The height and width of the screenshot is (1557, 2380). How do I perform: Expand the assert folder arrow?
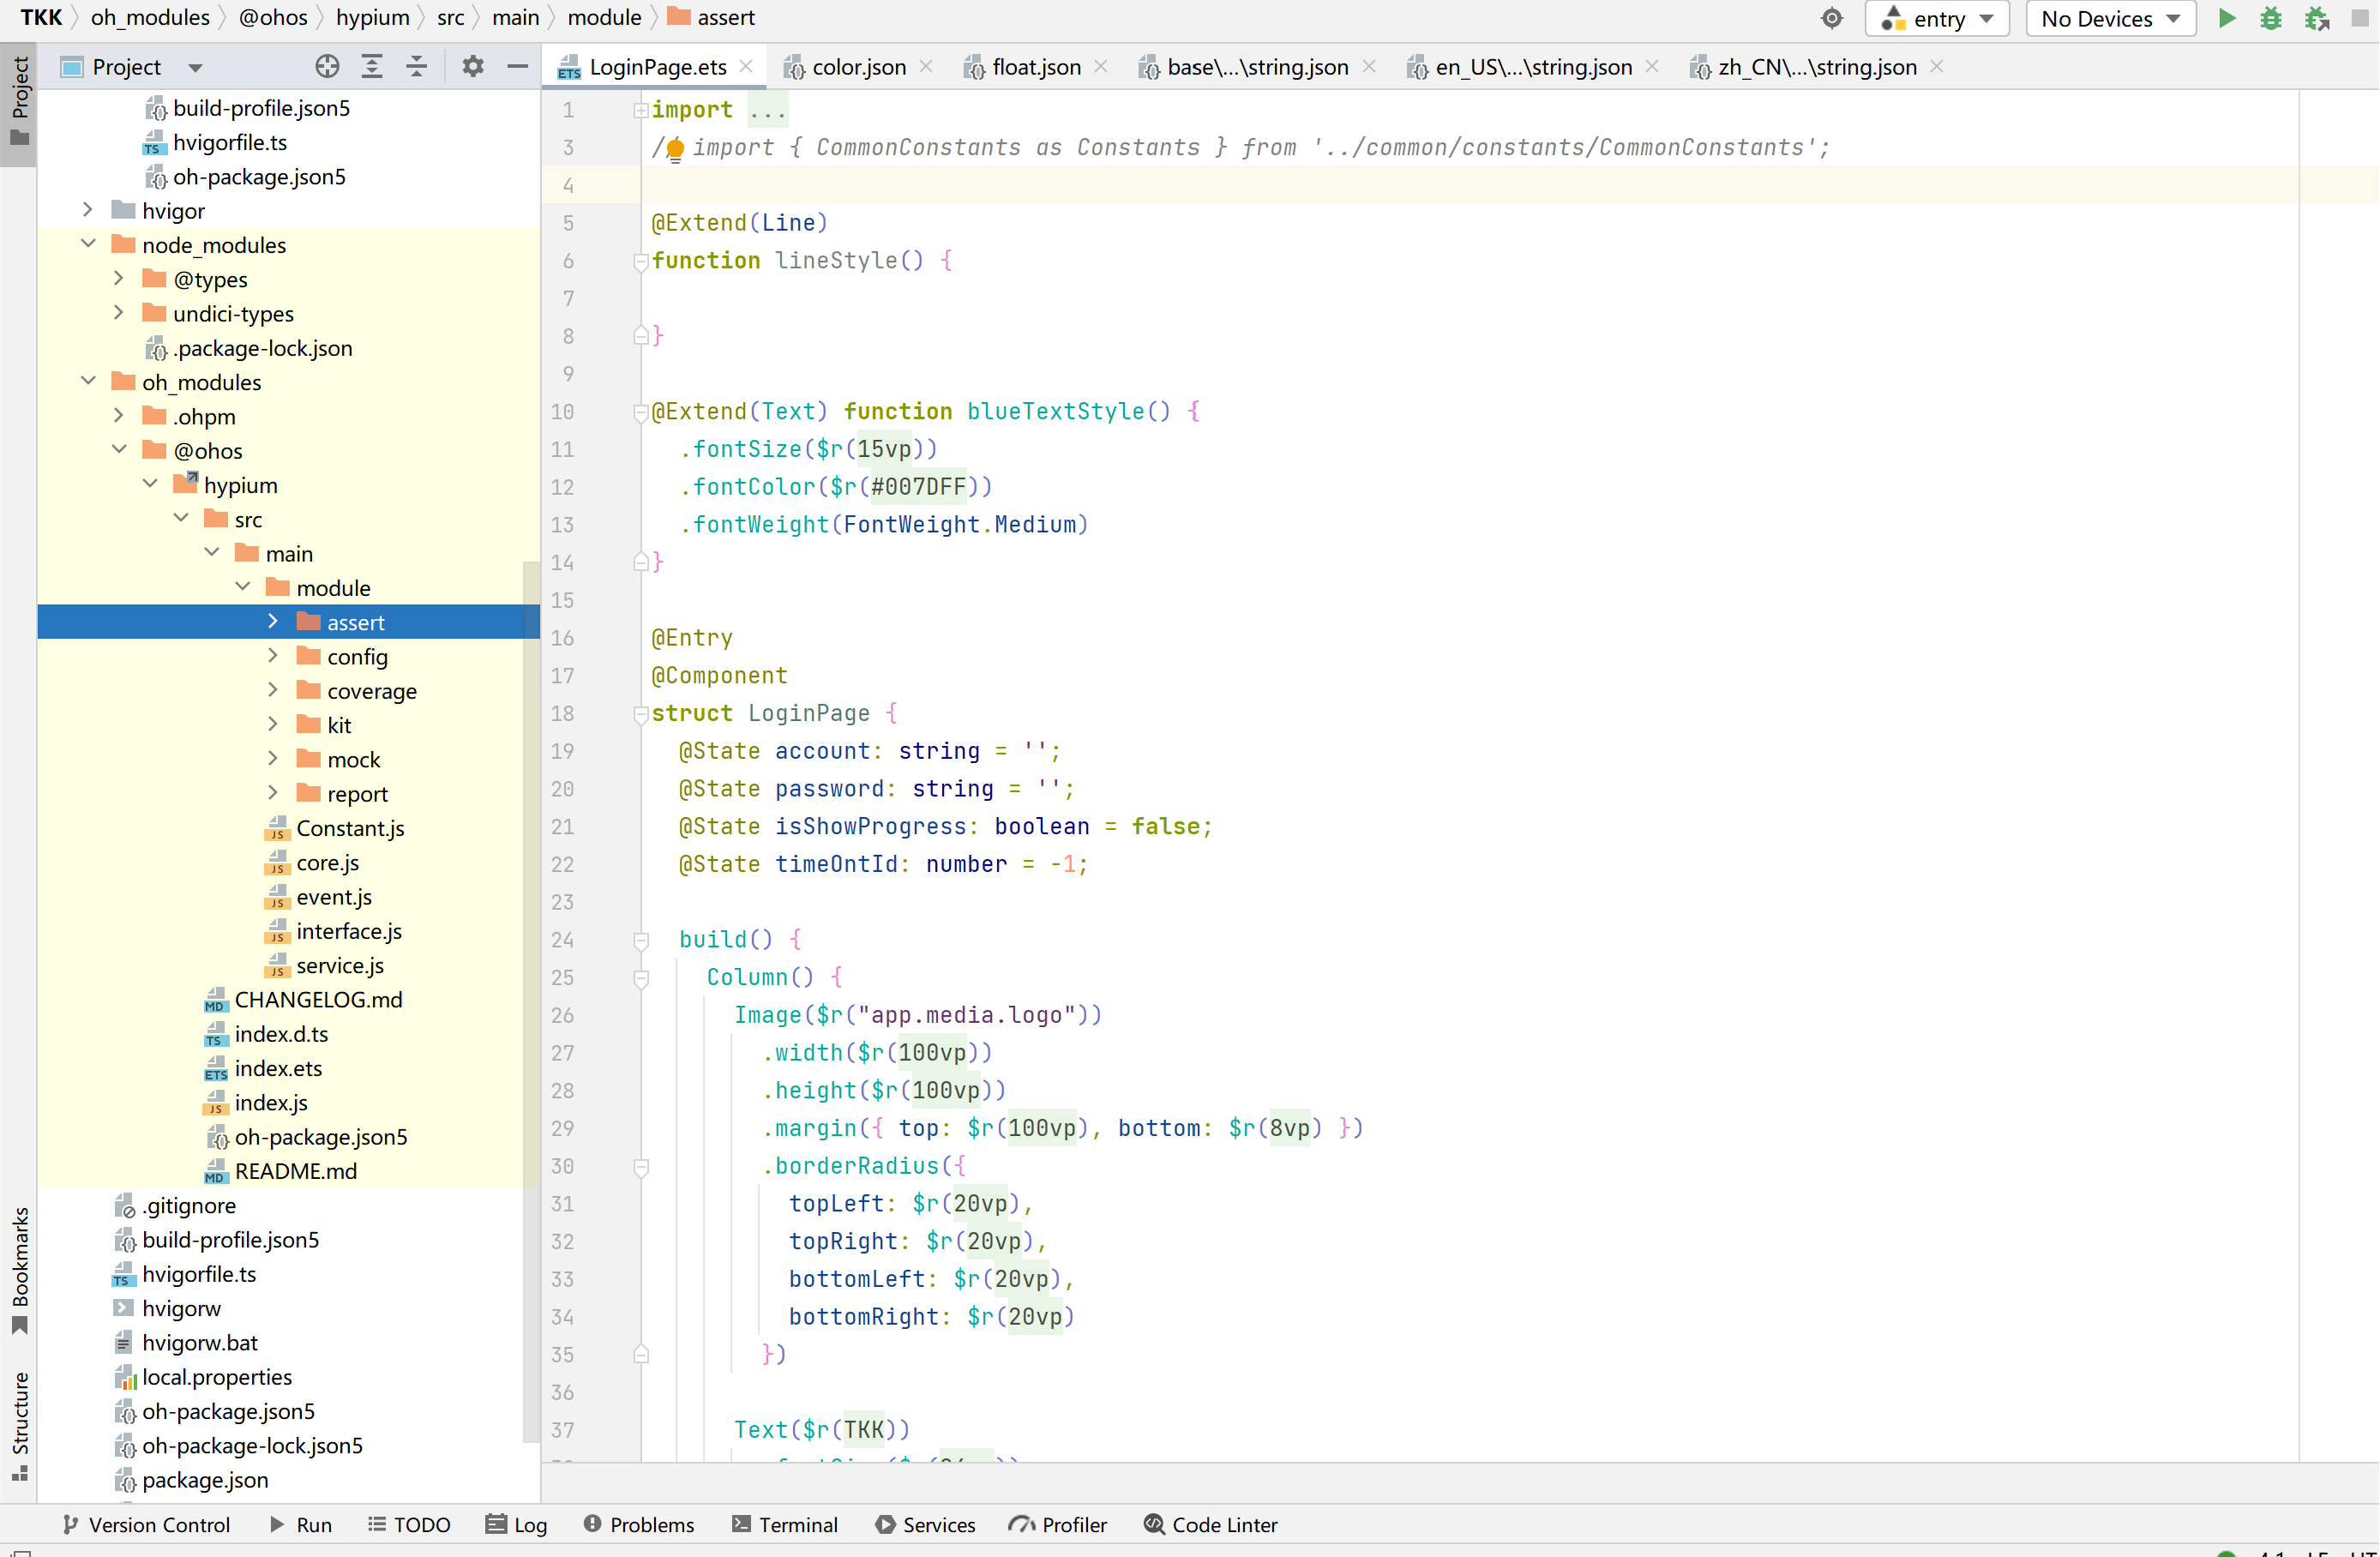(x=273, y=621)
